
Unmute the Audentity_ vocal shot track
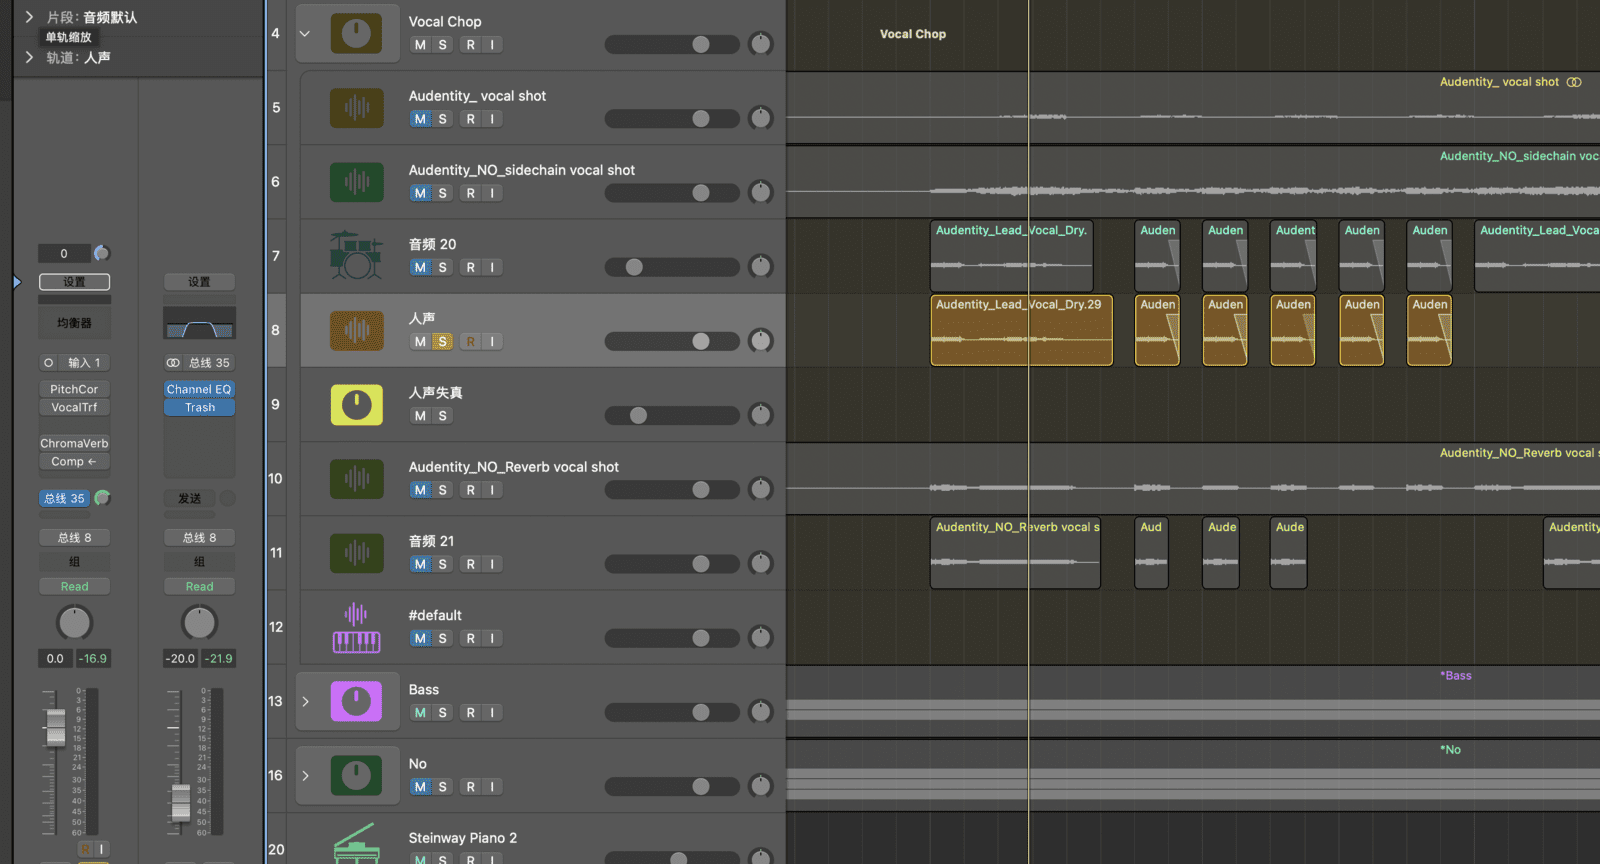pyautogui.click(x=420, y=119)
